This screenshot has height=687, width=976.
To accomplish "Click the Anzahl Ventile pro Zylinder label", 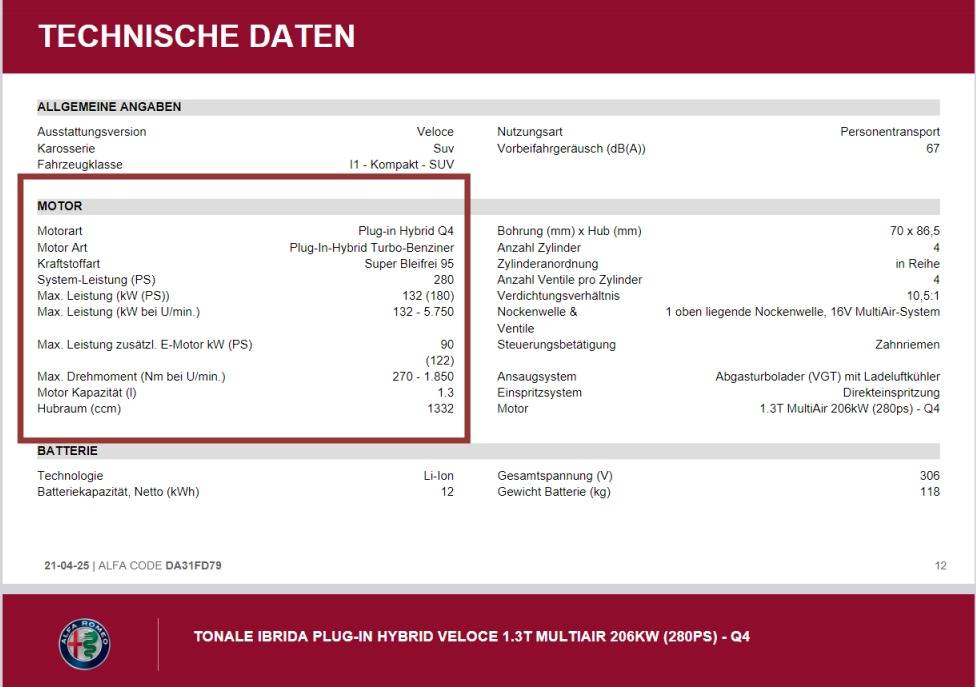I will click(x=570, y=280).
